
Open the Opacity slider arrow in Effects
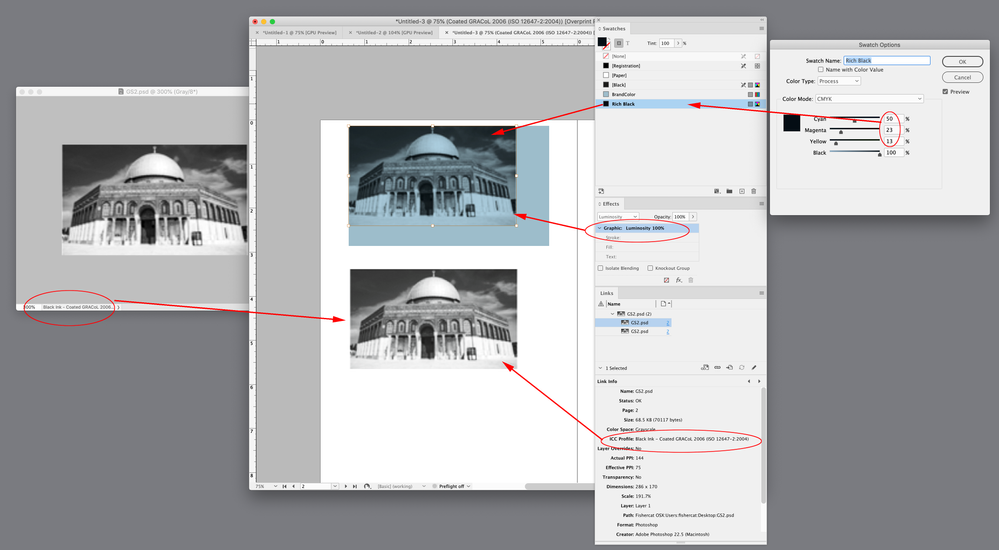693,217
